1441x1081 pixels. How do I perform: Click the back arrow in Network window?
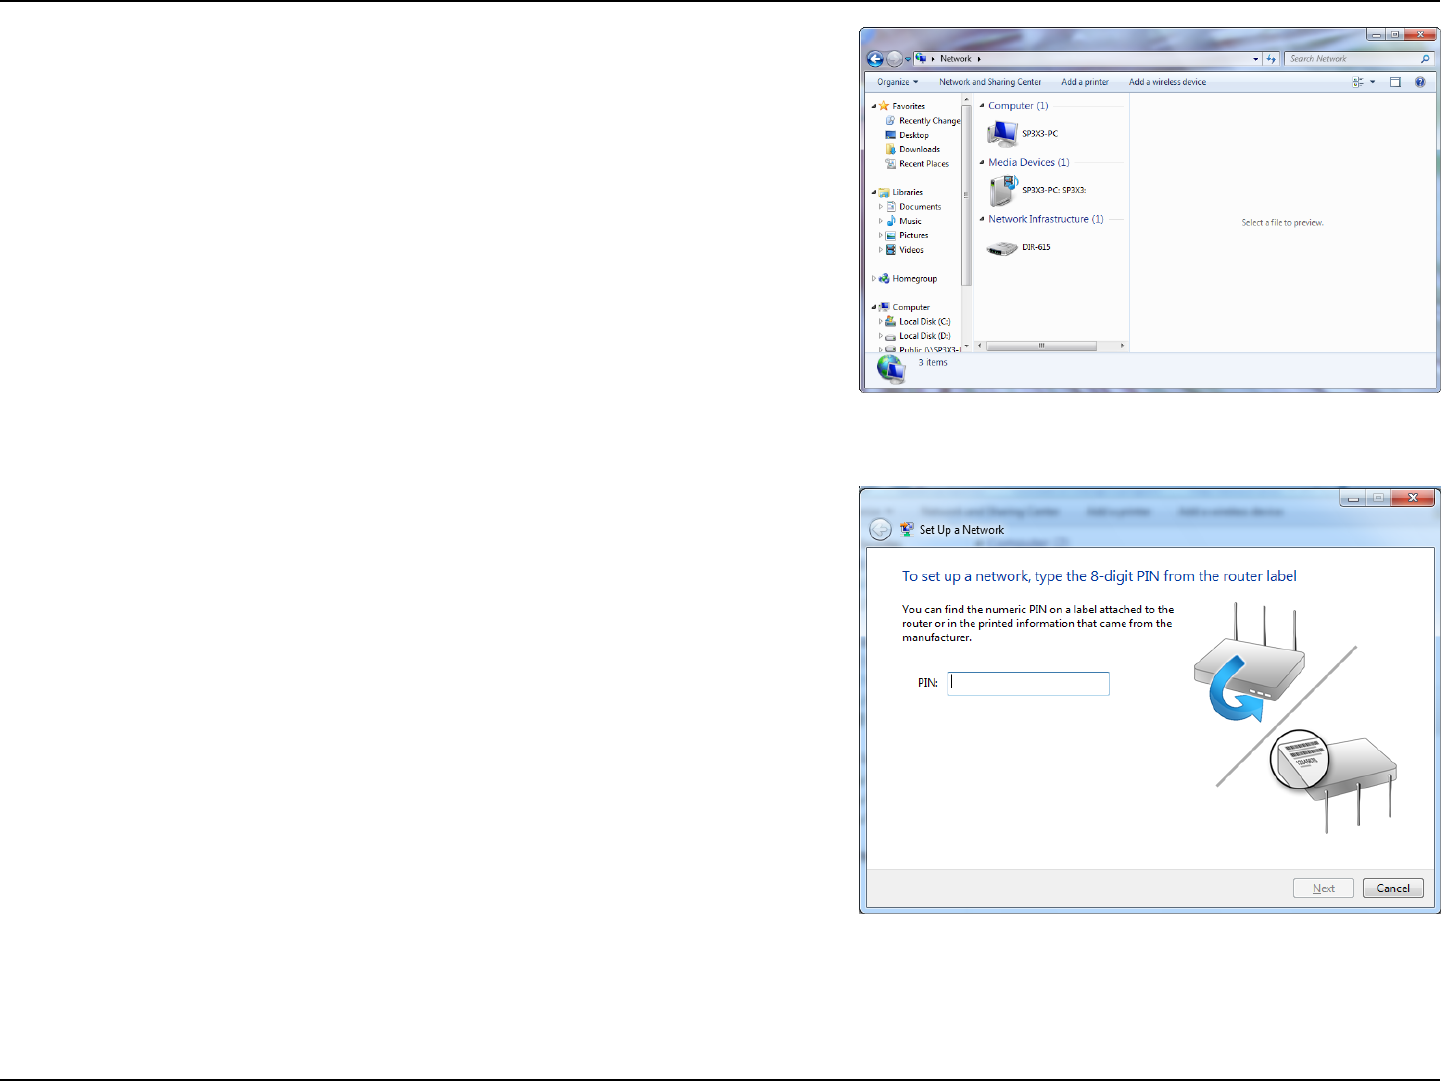pyautogui.click(x=875, y=59)
